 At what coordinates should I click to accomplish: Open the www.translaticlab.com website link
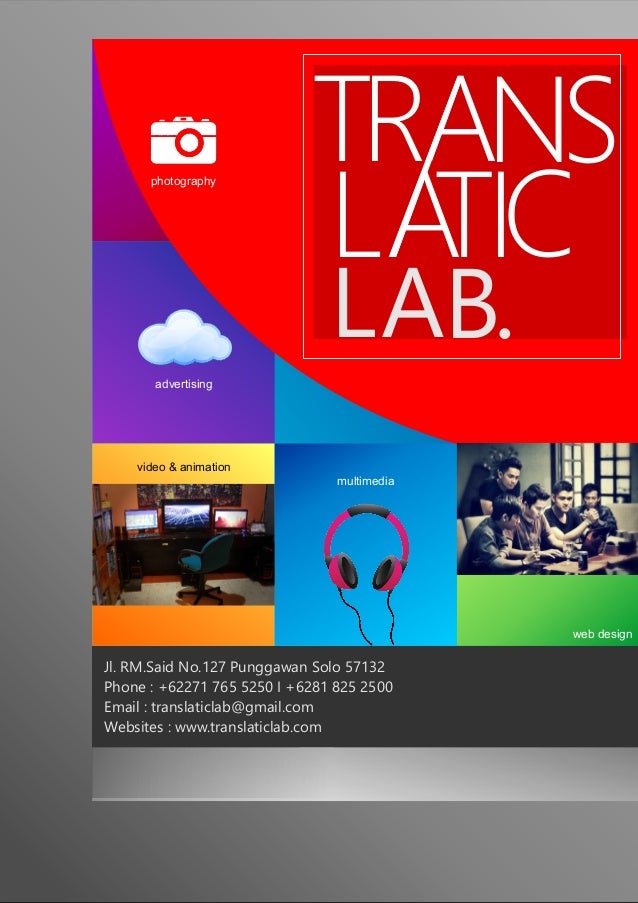pyautogui.click(x=248, y=727)
